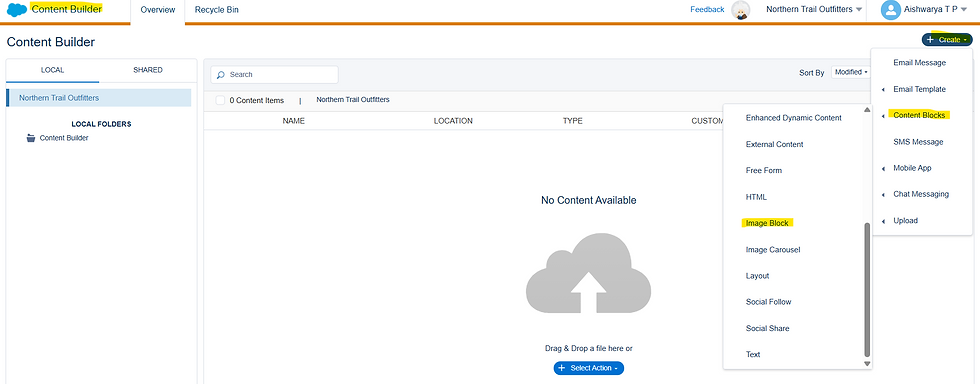Viewport: 980px width, 384px height.
Task: Select Social Share option
Action: (767, 328)
